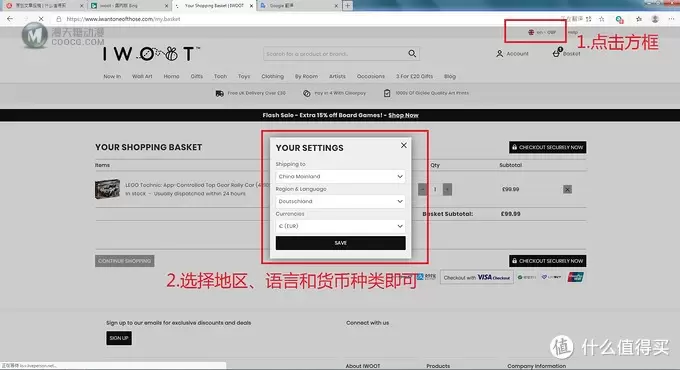
Task: Open the By Room menu
Action: click(306, 76)
